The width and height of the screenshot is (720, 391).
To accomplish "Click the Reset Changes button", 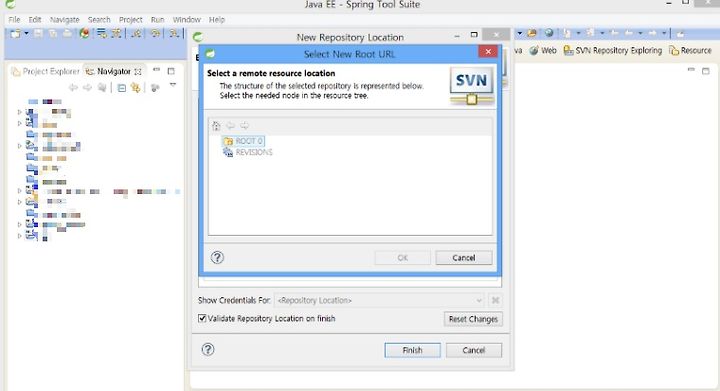I will pos(473,319).
